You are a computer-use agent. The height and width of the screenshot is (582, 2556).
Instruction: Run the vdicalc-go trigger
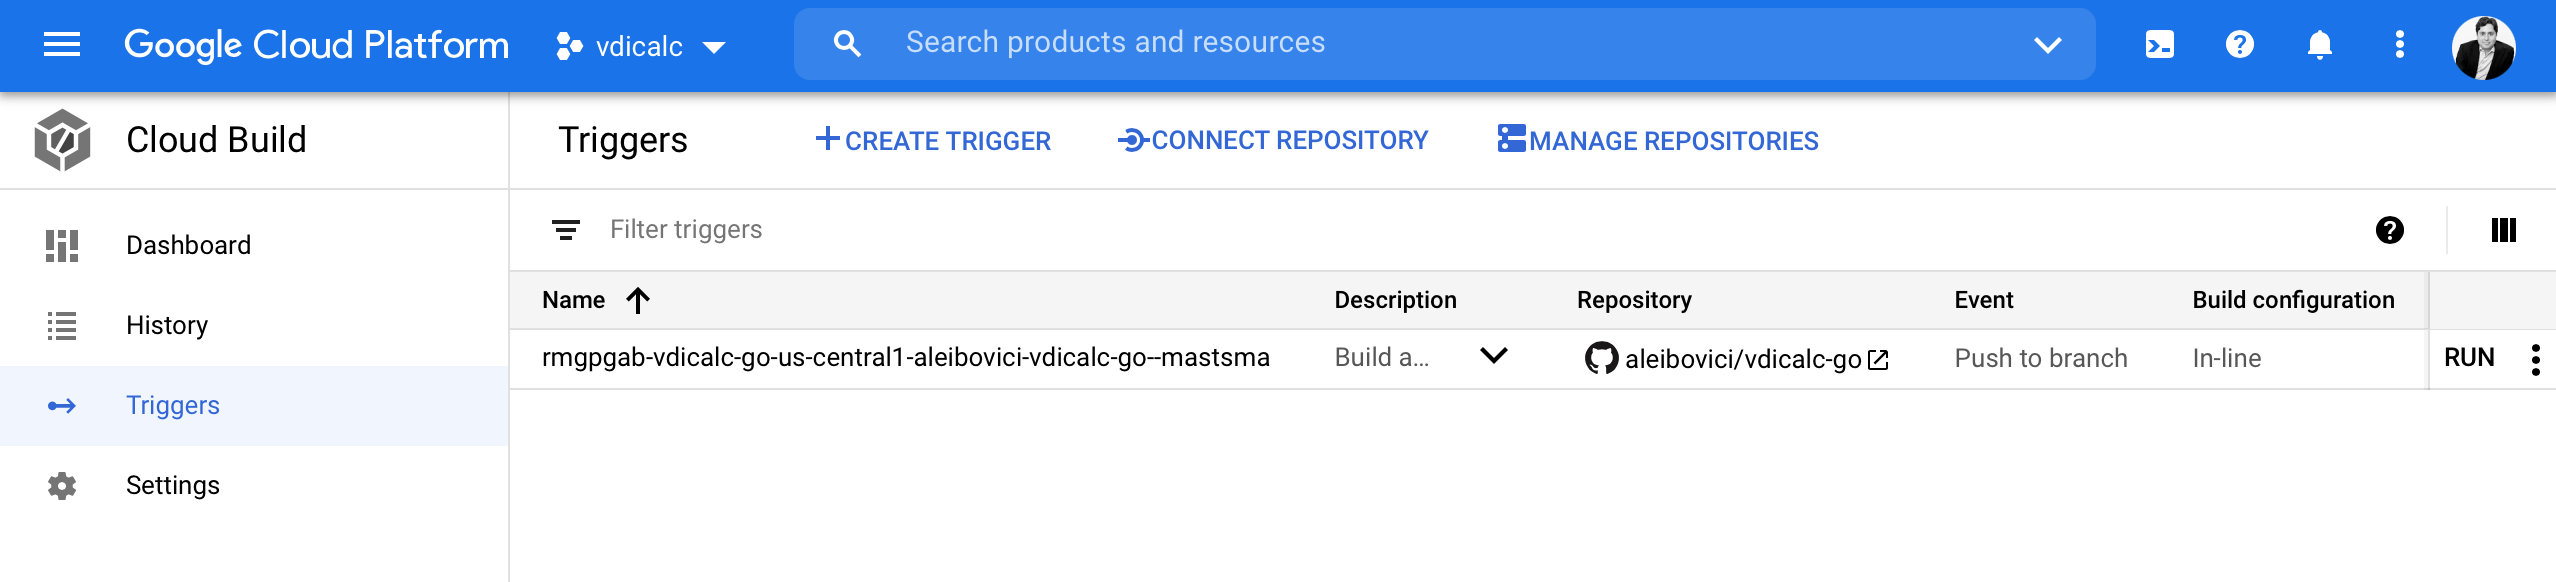pos(2469,358)
